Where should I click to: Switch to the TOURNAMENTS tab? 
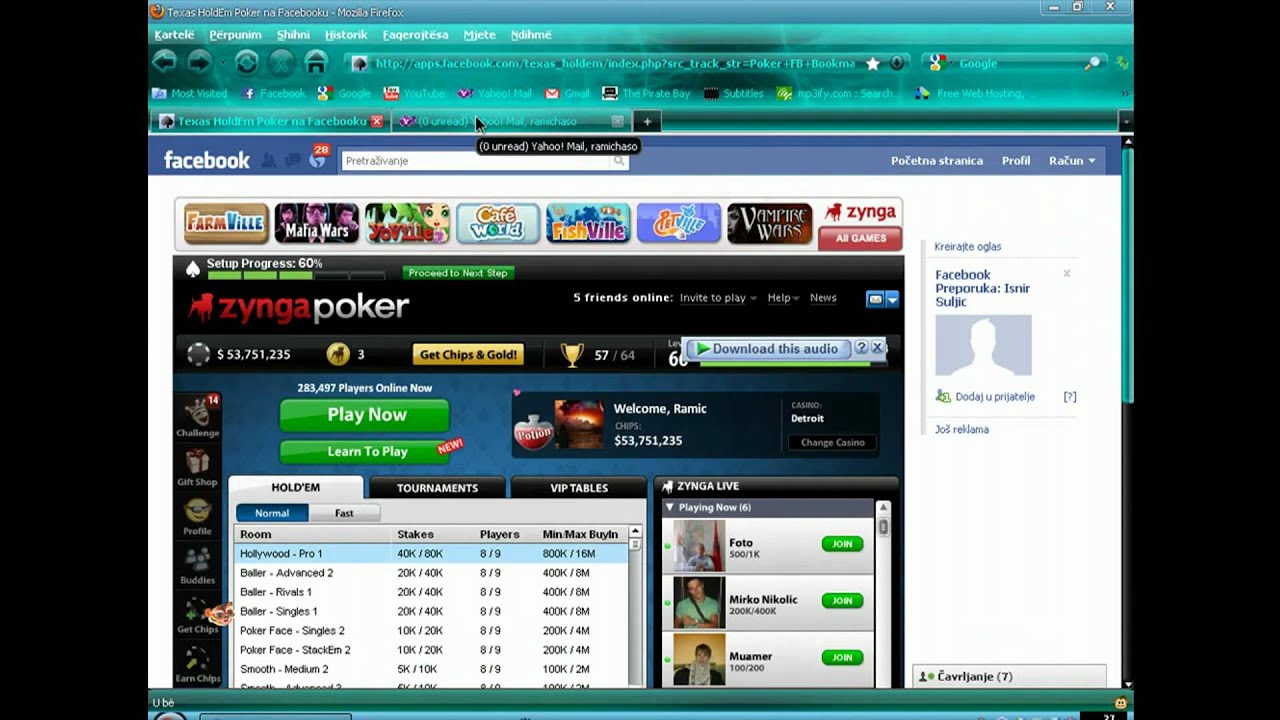437,488
